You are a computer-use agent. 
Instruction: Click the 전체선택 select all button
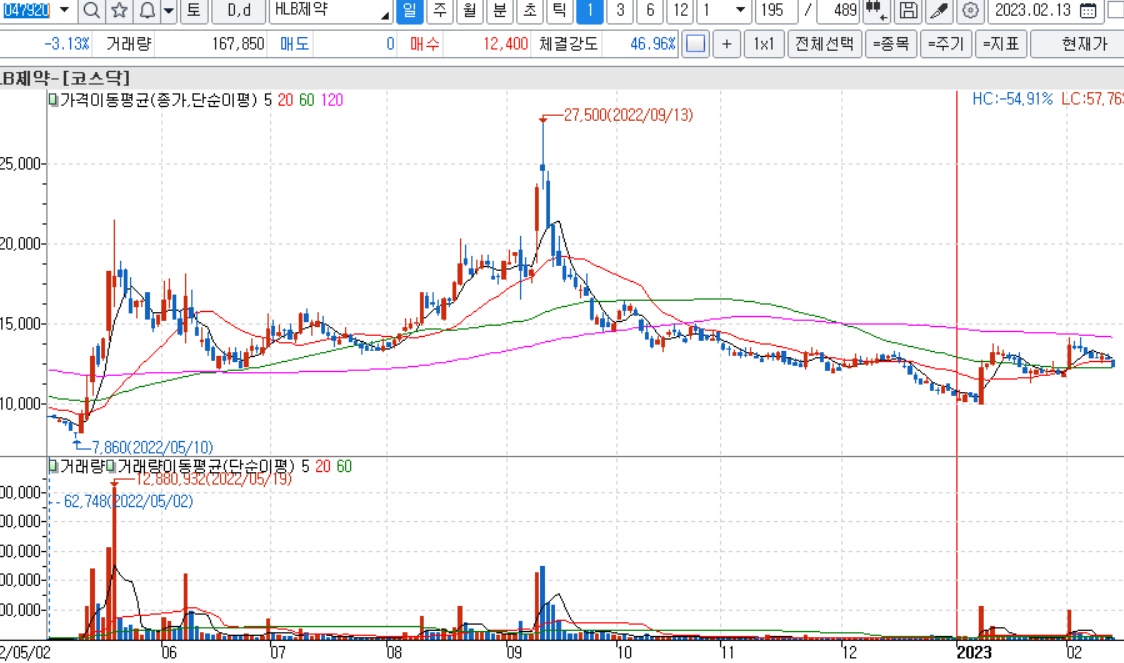tap(824, 44)
